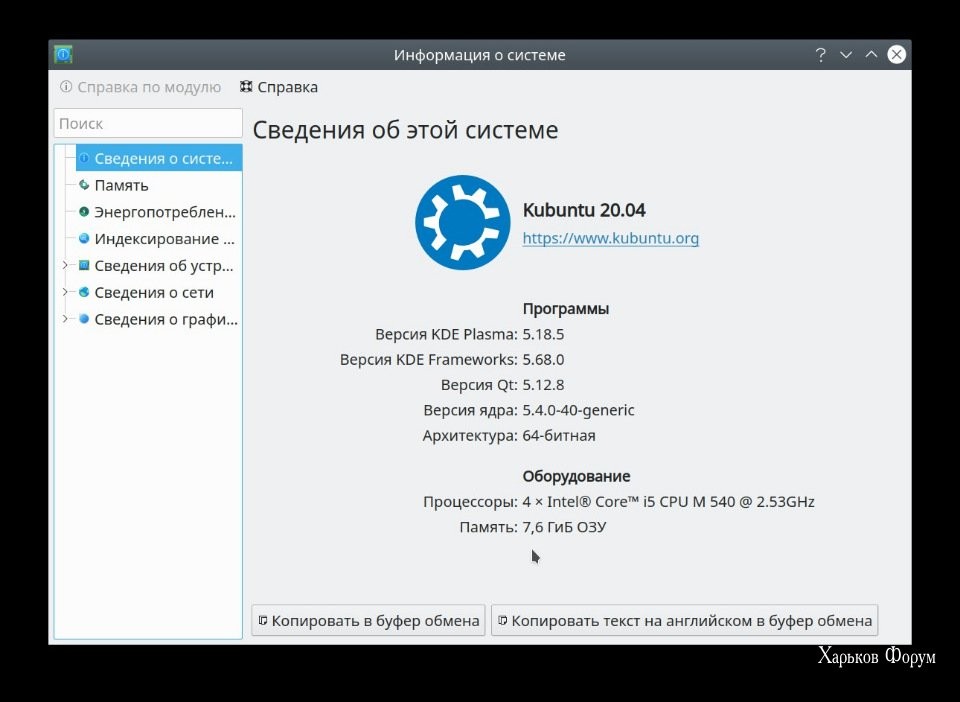Click the Оборудование section header
The height and width of the screenshot is (702, 960).
pyautogui.click(x=576, y=476)
